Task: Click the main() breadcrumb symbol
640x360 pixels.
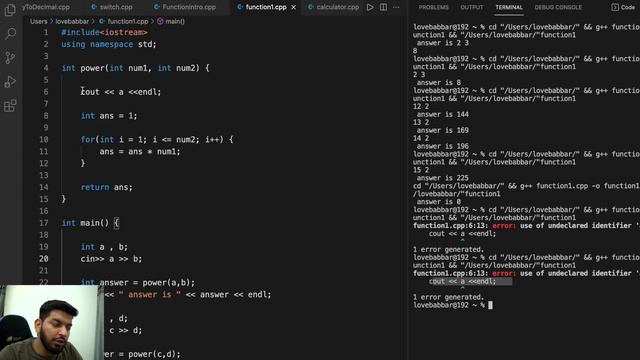Action: 171,21
